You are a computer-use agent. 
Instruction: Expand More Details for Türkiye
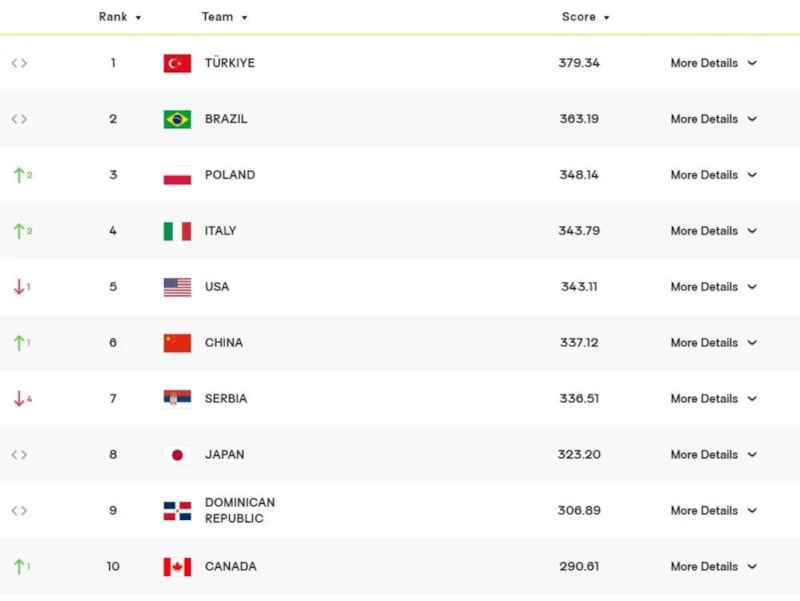tap(713, 63)
